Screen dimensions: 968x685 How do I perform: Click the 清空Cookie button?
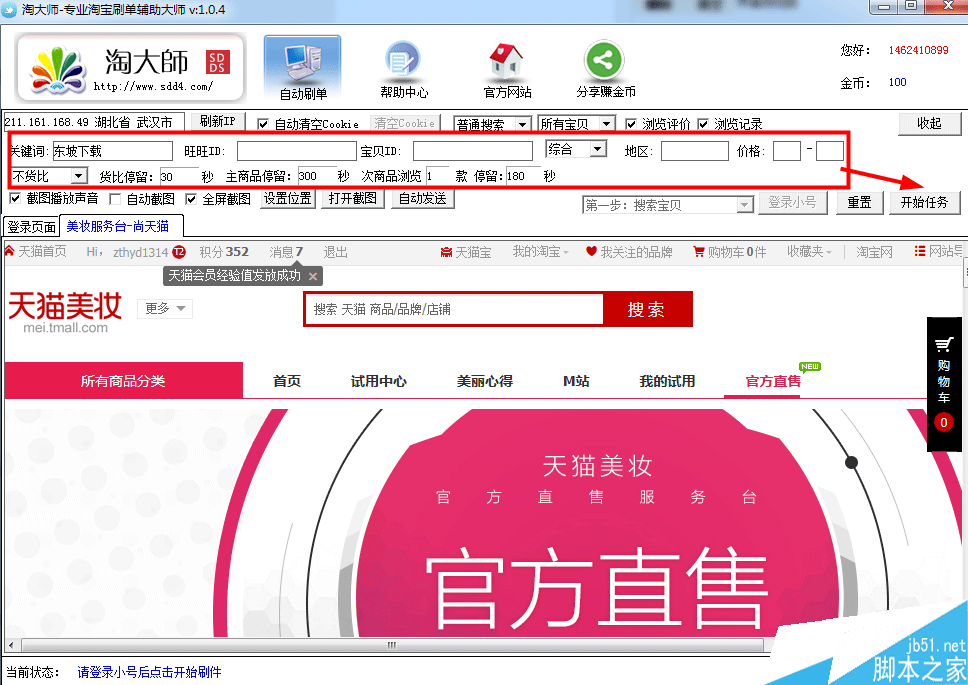(405, 123)
